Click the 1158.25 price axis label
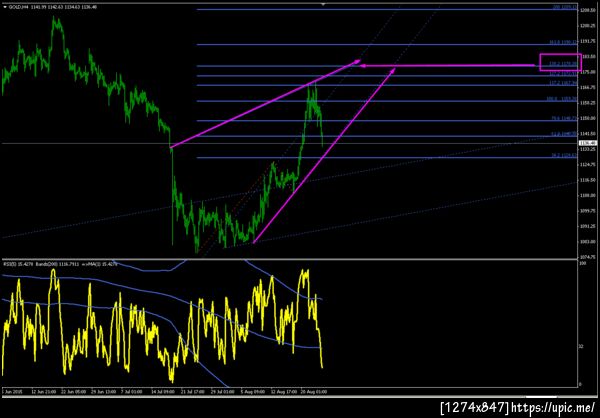The height and width of the screenshot is (418, 600). pos(588,103)
